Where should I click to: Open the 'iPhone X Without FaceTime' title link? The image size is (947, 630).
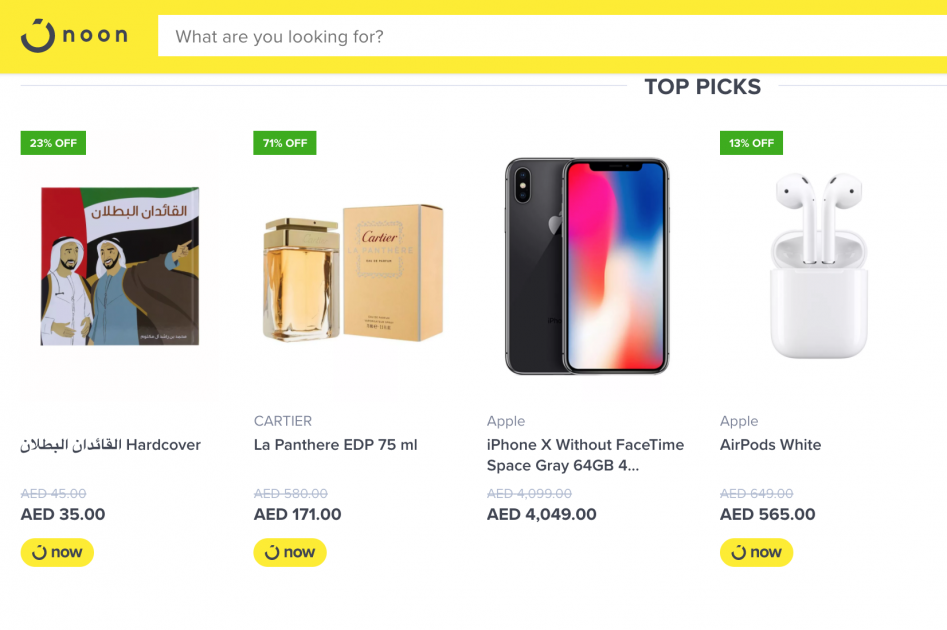coord(585,445)
